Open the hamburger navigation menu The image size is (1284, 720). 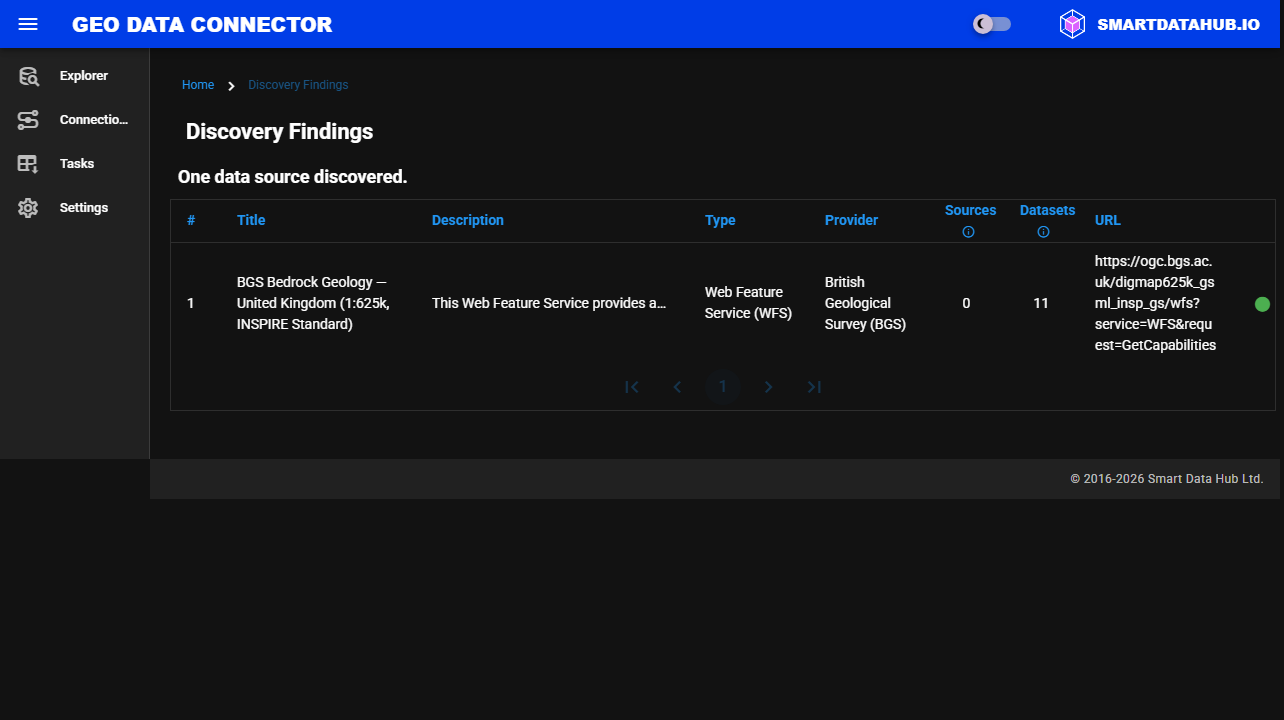(28, 24)
